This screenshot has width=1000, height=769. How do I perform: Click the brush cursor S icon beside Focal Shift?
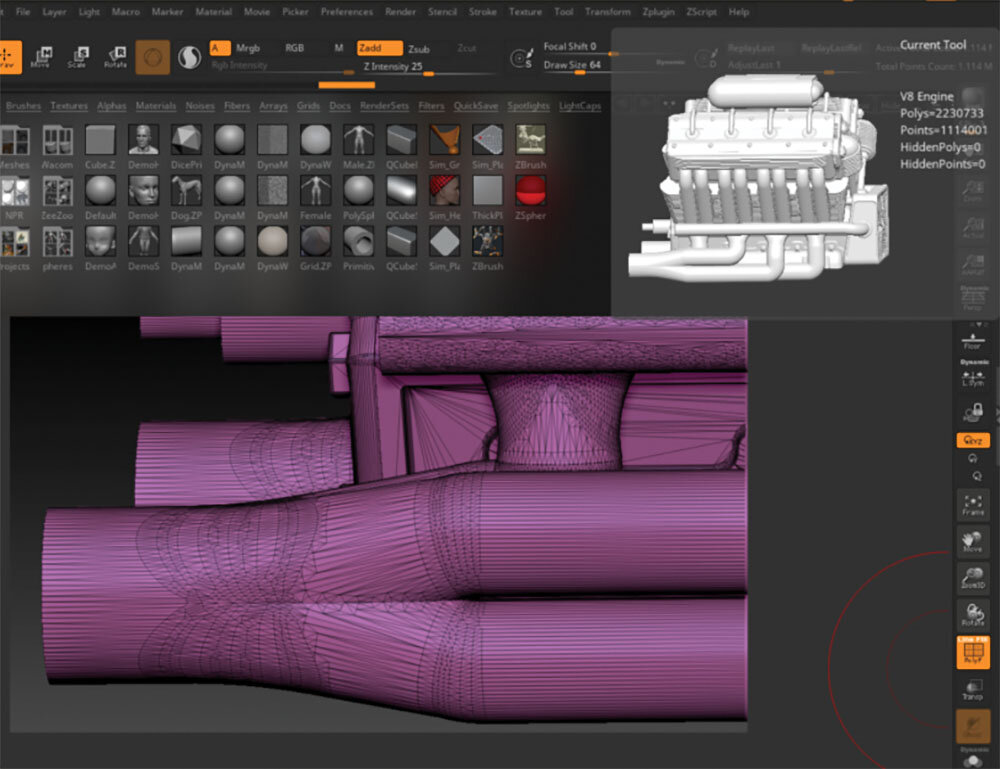click(521, 58)
